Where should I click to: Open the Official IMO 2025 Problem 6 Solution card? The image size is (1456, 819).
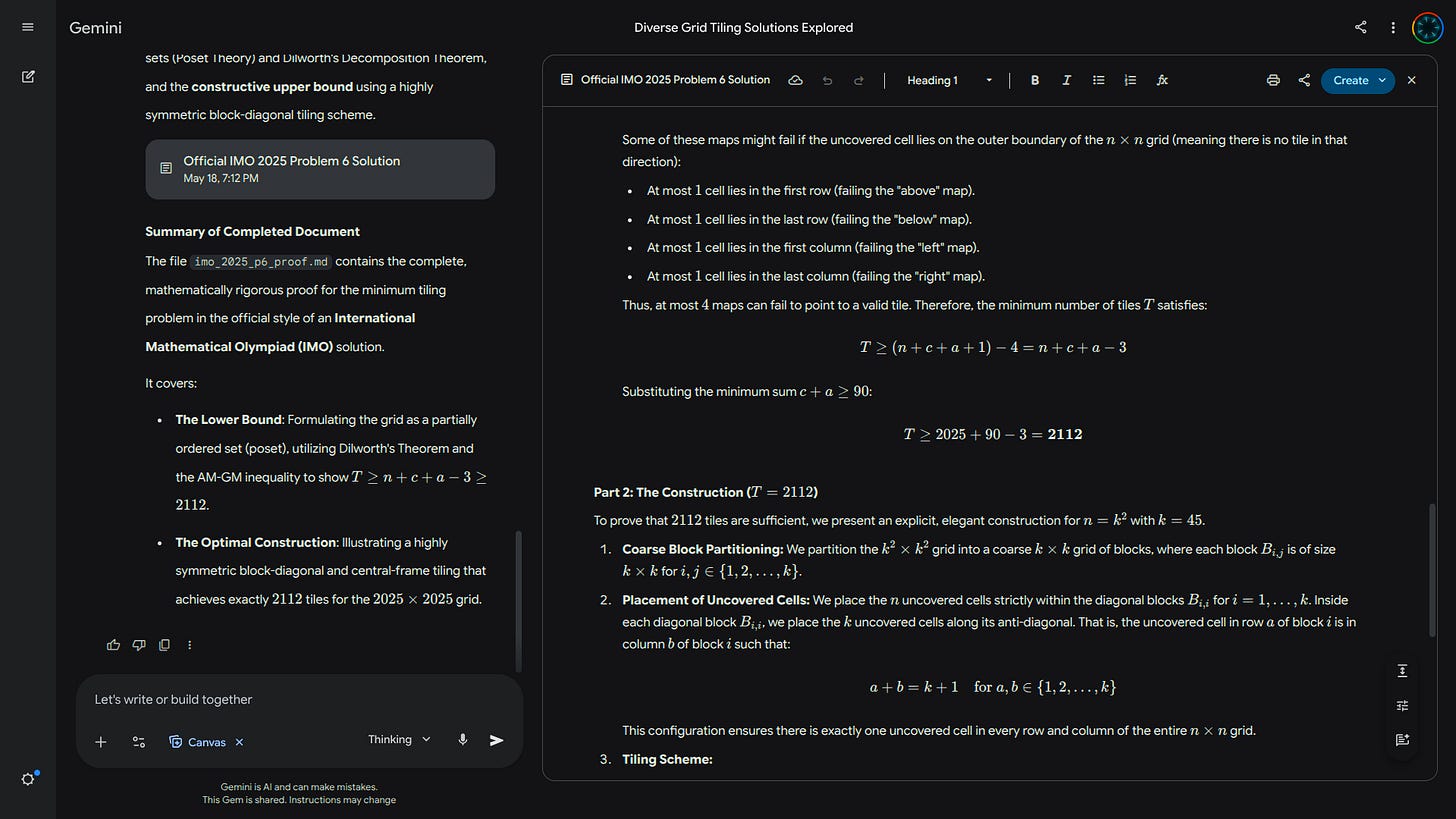coord(320,169)
